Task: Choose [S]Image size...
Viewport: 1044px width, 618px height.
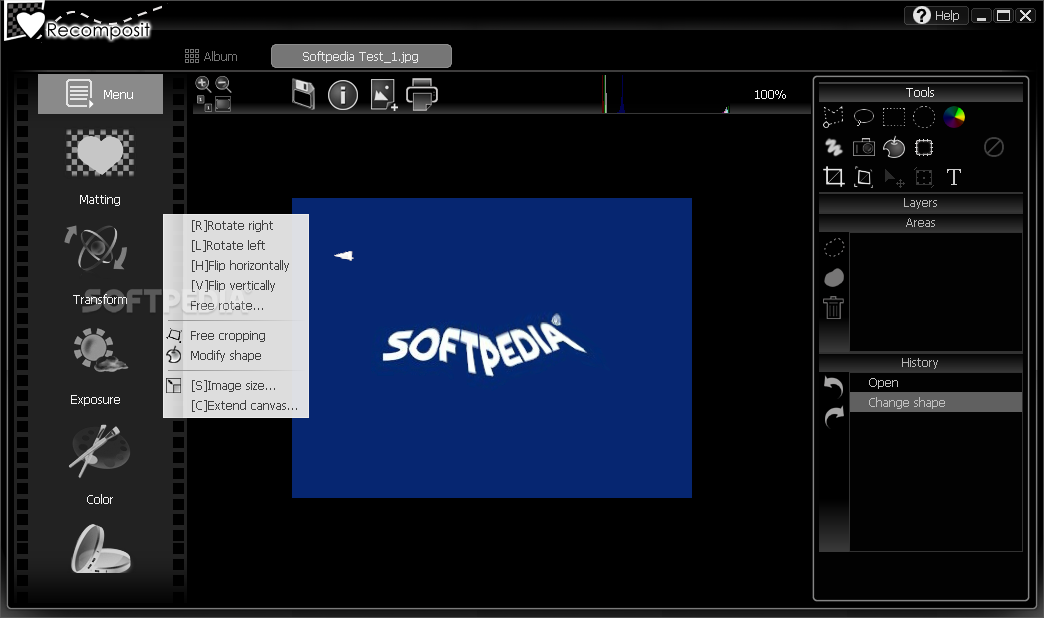Action: pyautogui.click(x=236, y=386)
